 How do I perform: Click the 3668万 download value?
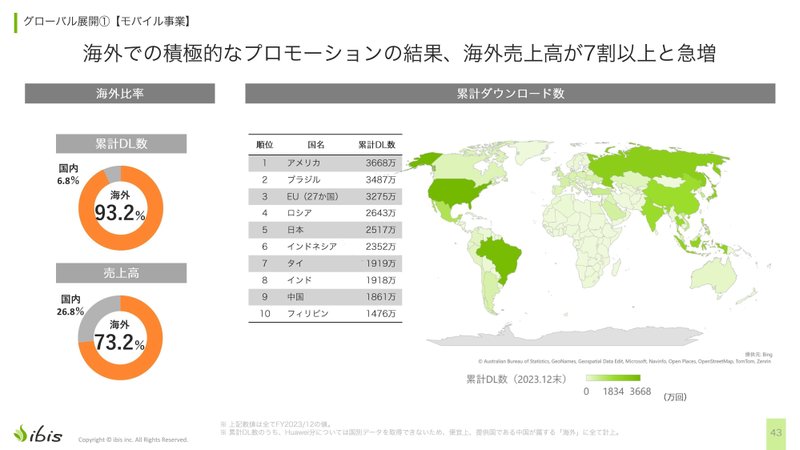(381, 163)
